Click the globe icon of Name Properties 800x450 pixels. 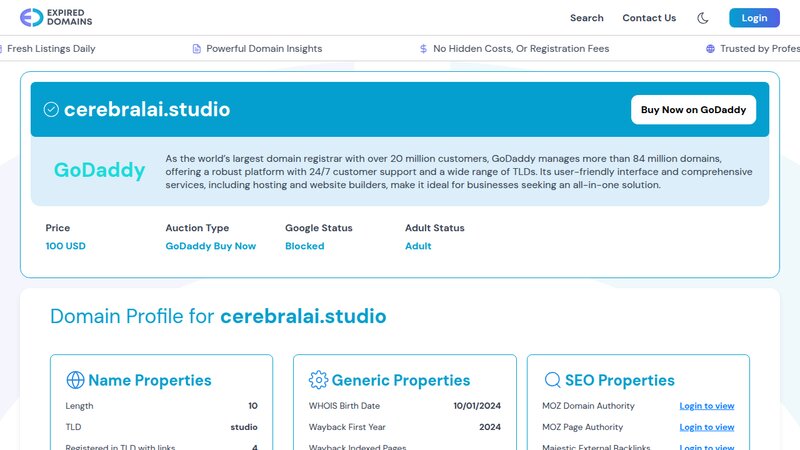[76, 380]
